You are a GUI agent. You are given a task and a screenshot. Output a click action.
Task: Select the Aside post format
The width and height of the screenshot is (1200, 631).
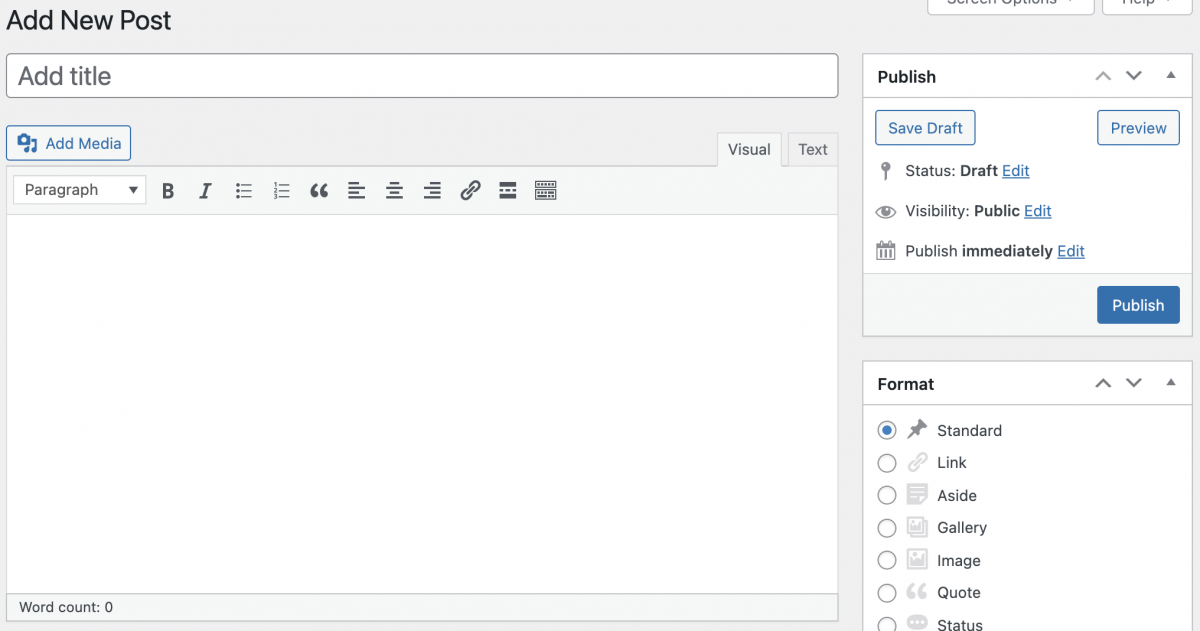click(x=887, y=495)
